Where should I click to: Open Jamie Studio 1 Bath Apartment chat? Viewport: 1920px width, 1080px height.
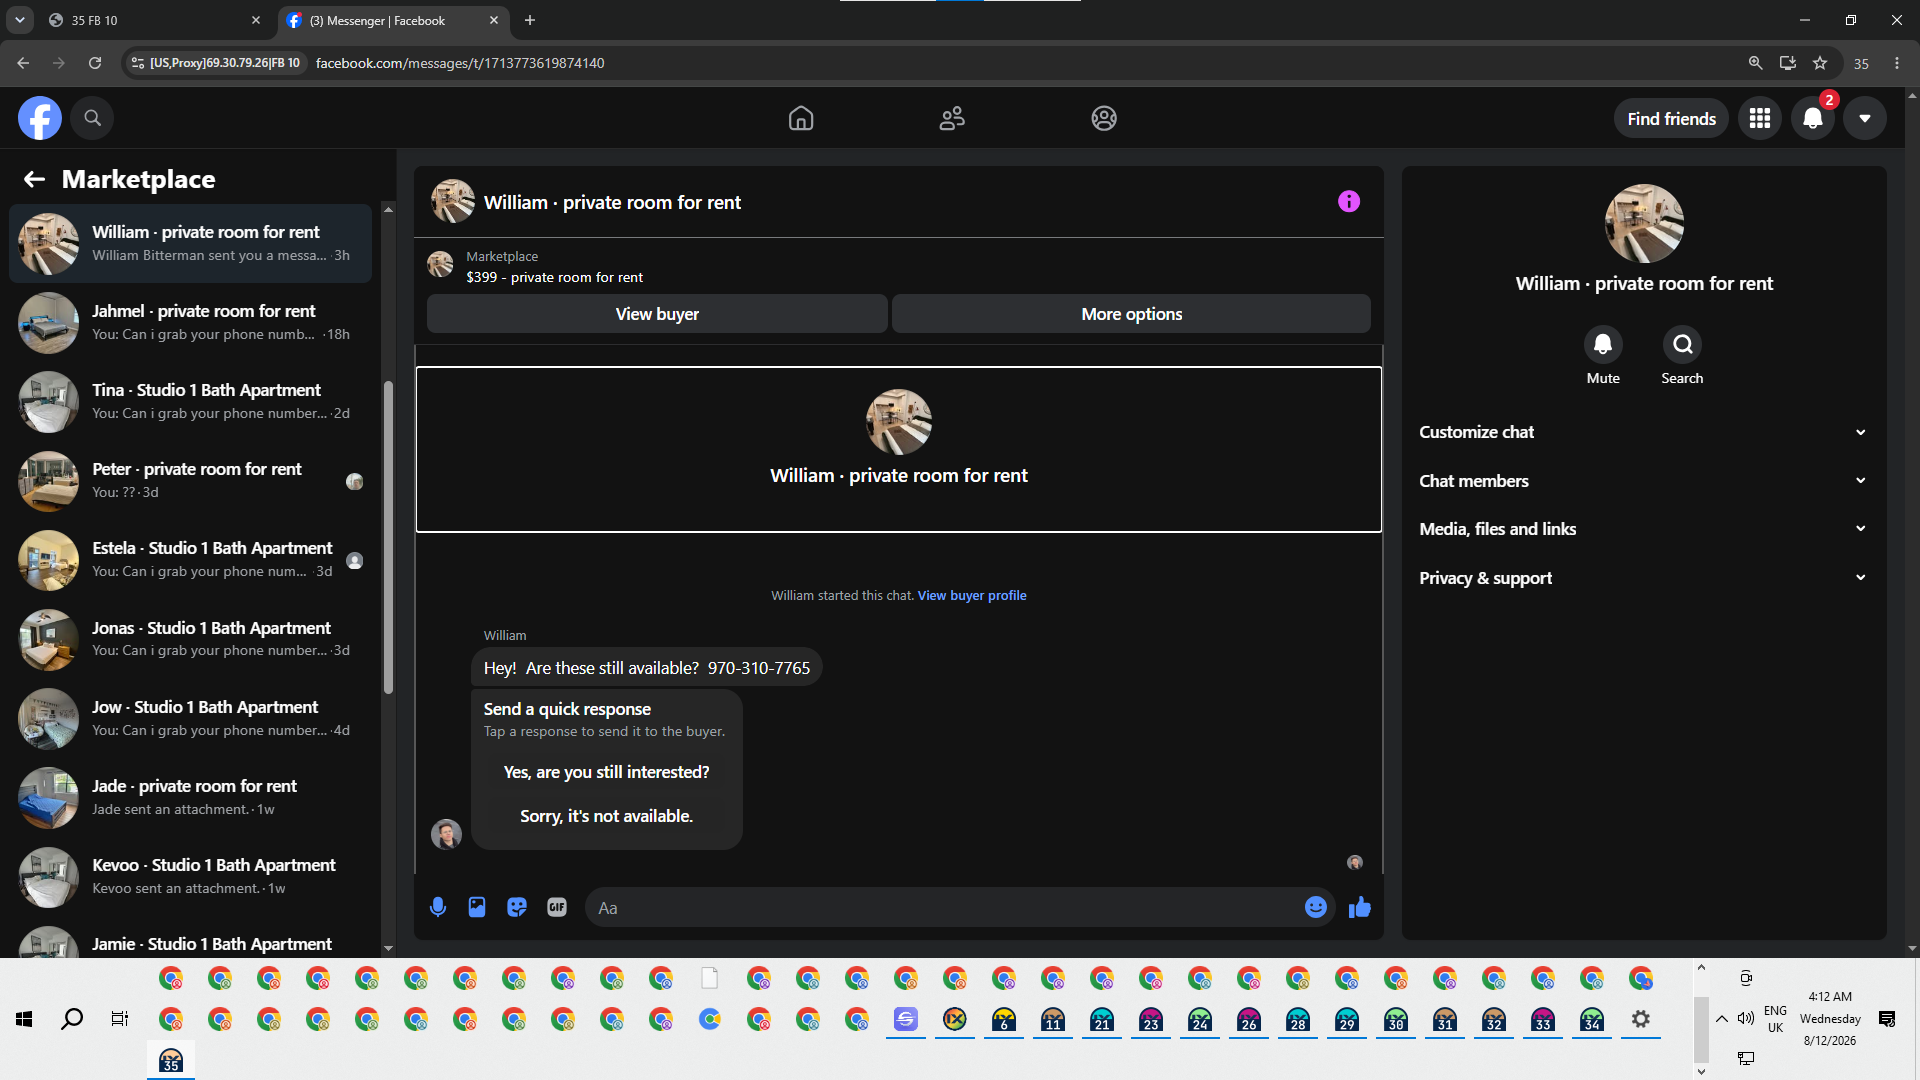[x=190, y=942]
